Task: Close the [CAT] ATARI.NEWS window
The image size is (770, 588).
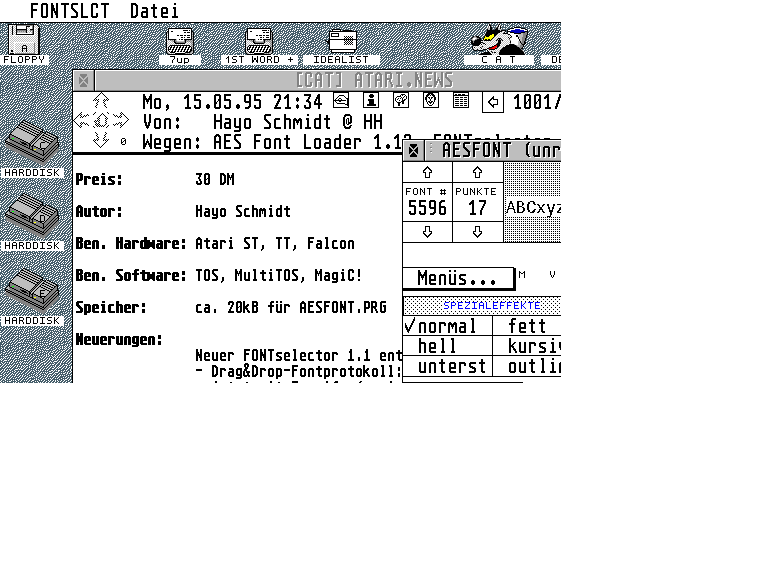Action: point(83,81)
